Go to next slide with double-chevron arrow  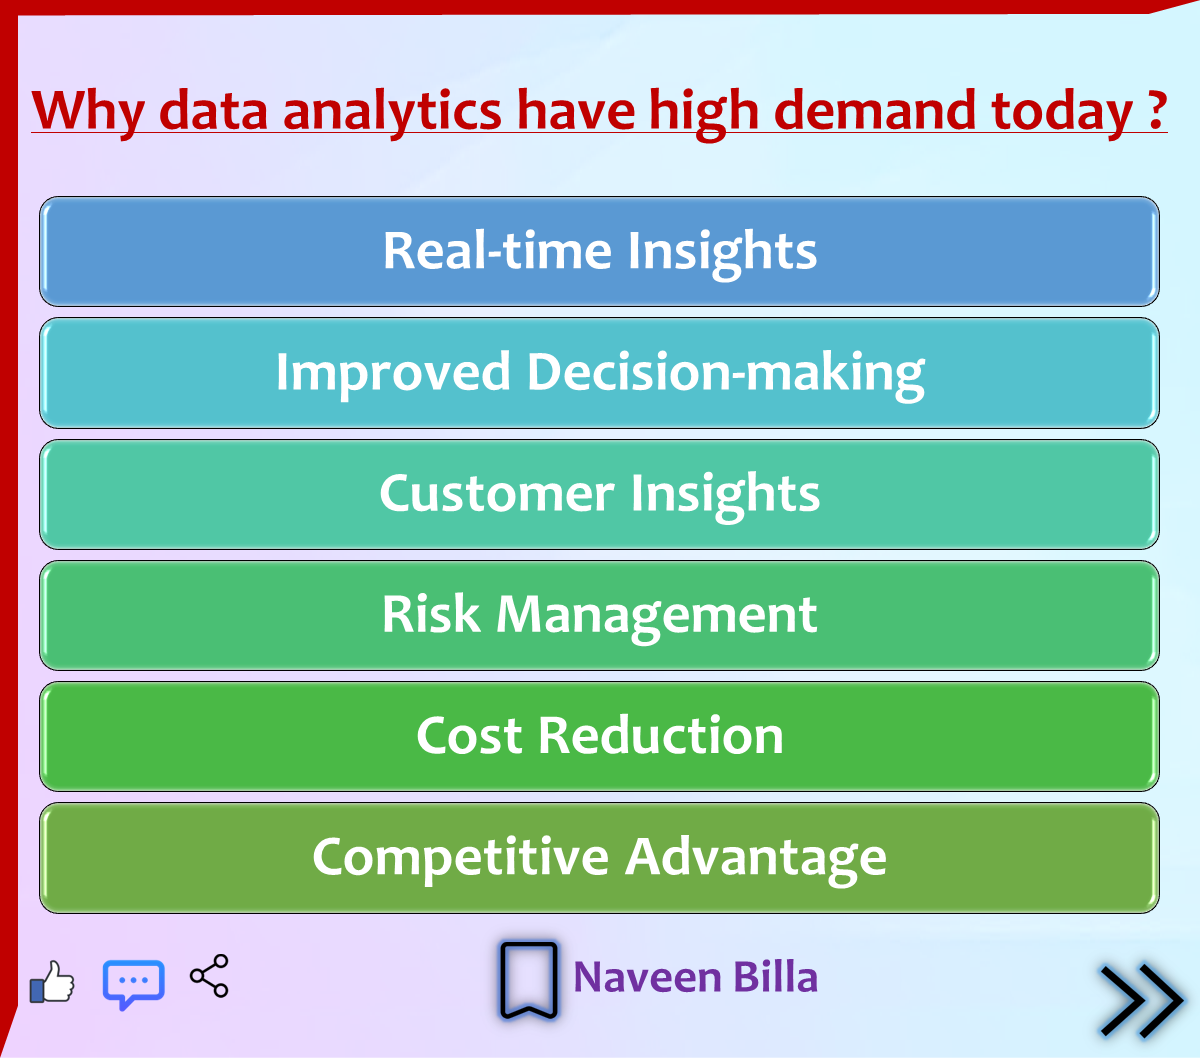1141,1000
